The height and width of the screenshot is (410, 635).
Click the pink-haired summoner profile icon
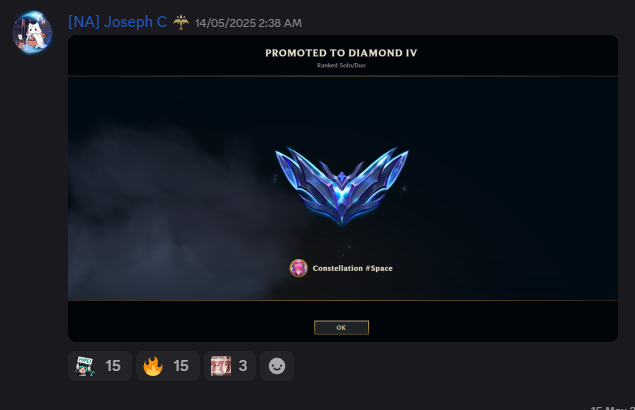click(298, 268)
